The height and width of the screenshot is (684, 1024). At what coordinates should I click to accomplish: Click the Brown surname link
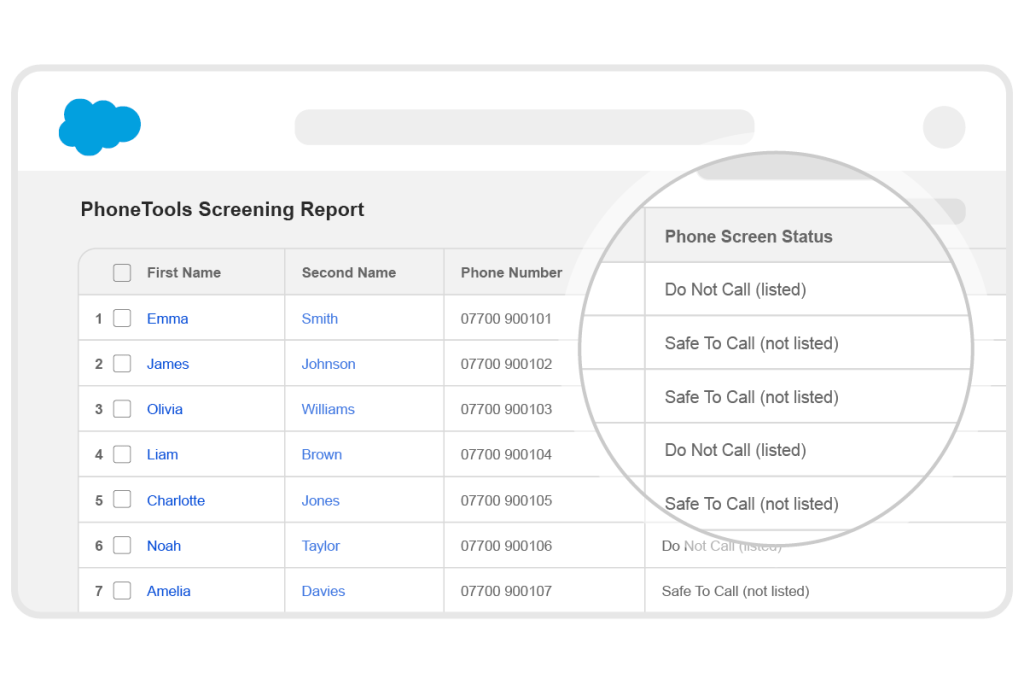tap(321, 455)
